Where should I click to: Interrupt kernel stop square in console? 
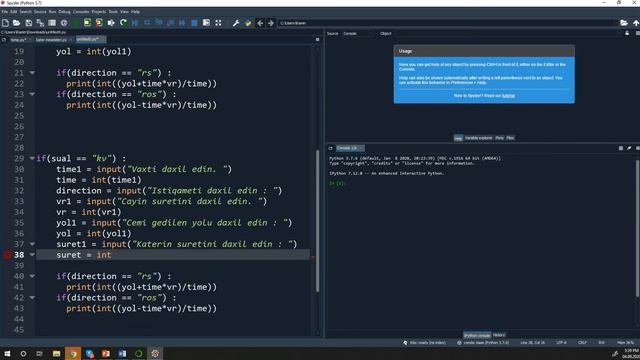pos(621,148)
